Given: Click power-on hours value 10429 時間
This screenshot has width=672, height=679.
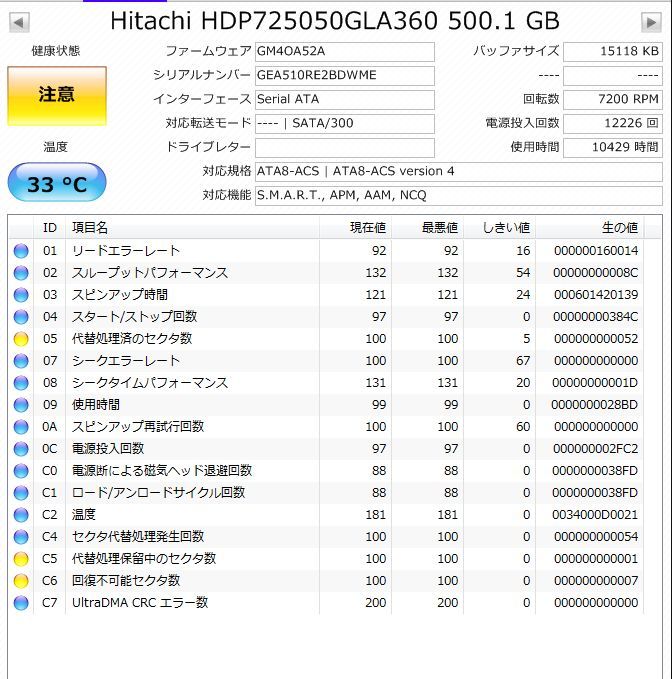Looking at the screenshot, I should pos(613,148).
